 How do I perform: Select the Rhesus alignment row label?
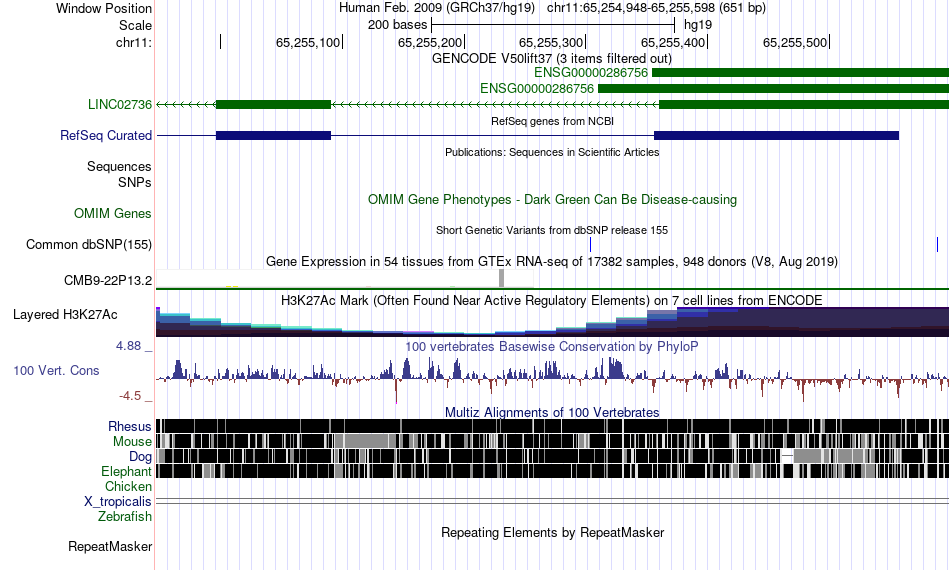(130, 426)
